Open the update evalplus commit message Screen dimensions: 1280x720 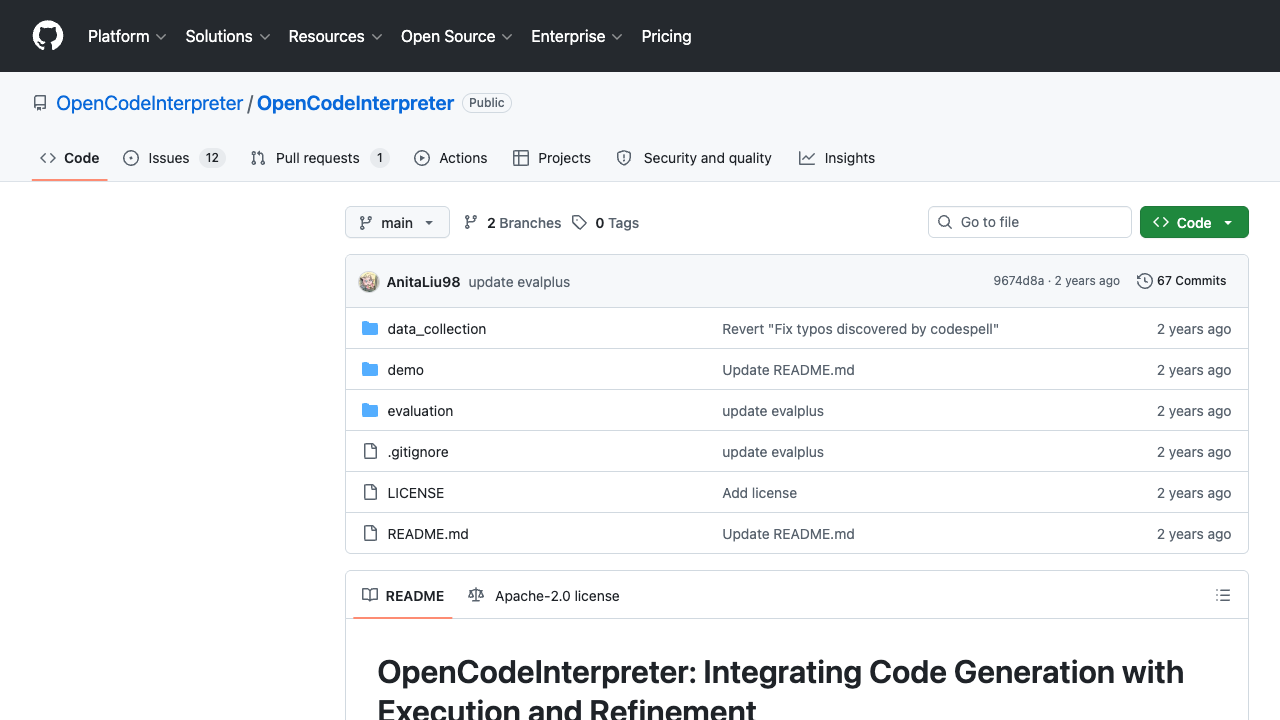[519, 282]
